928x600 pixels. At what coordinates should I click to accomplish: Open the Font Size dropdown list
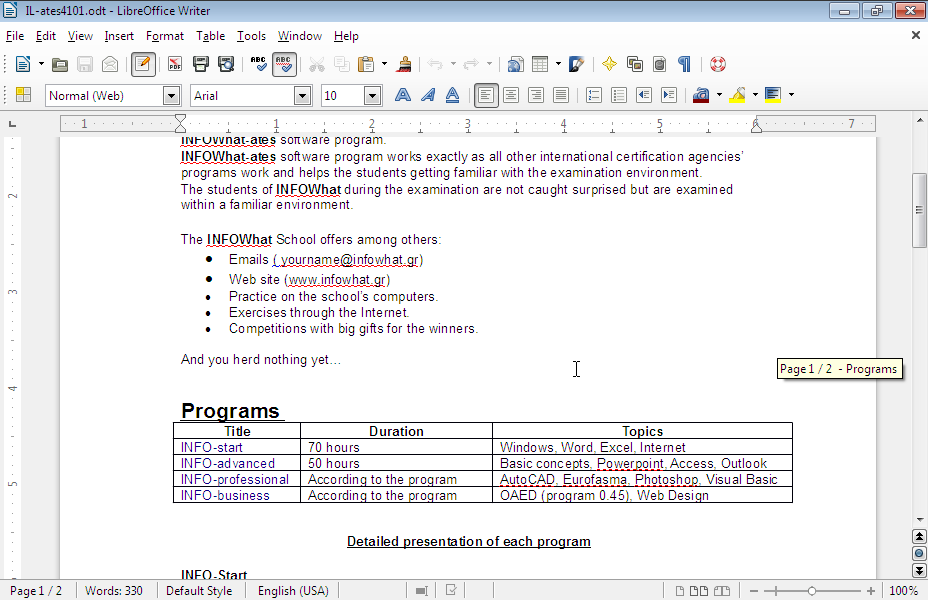point(372,95)
